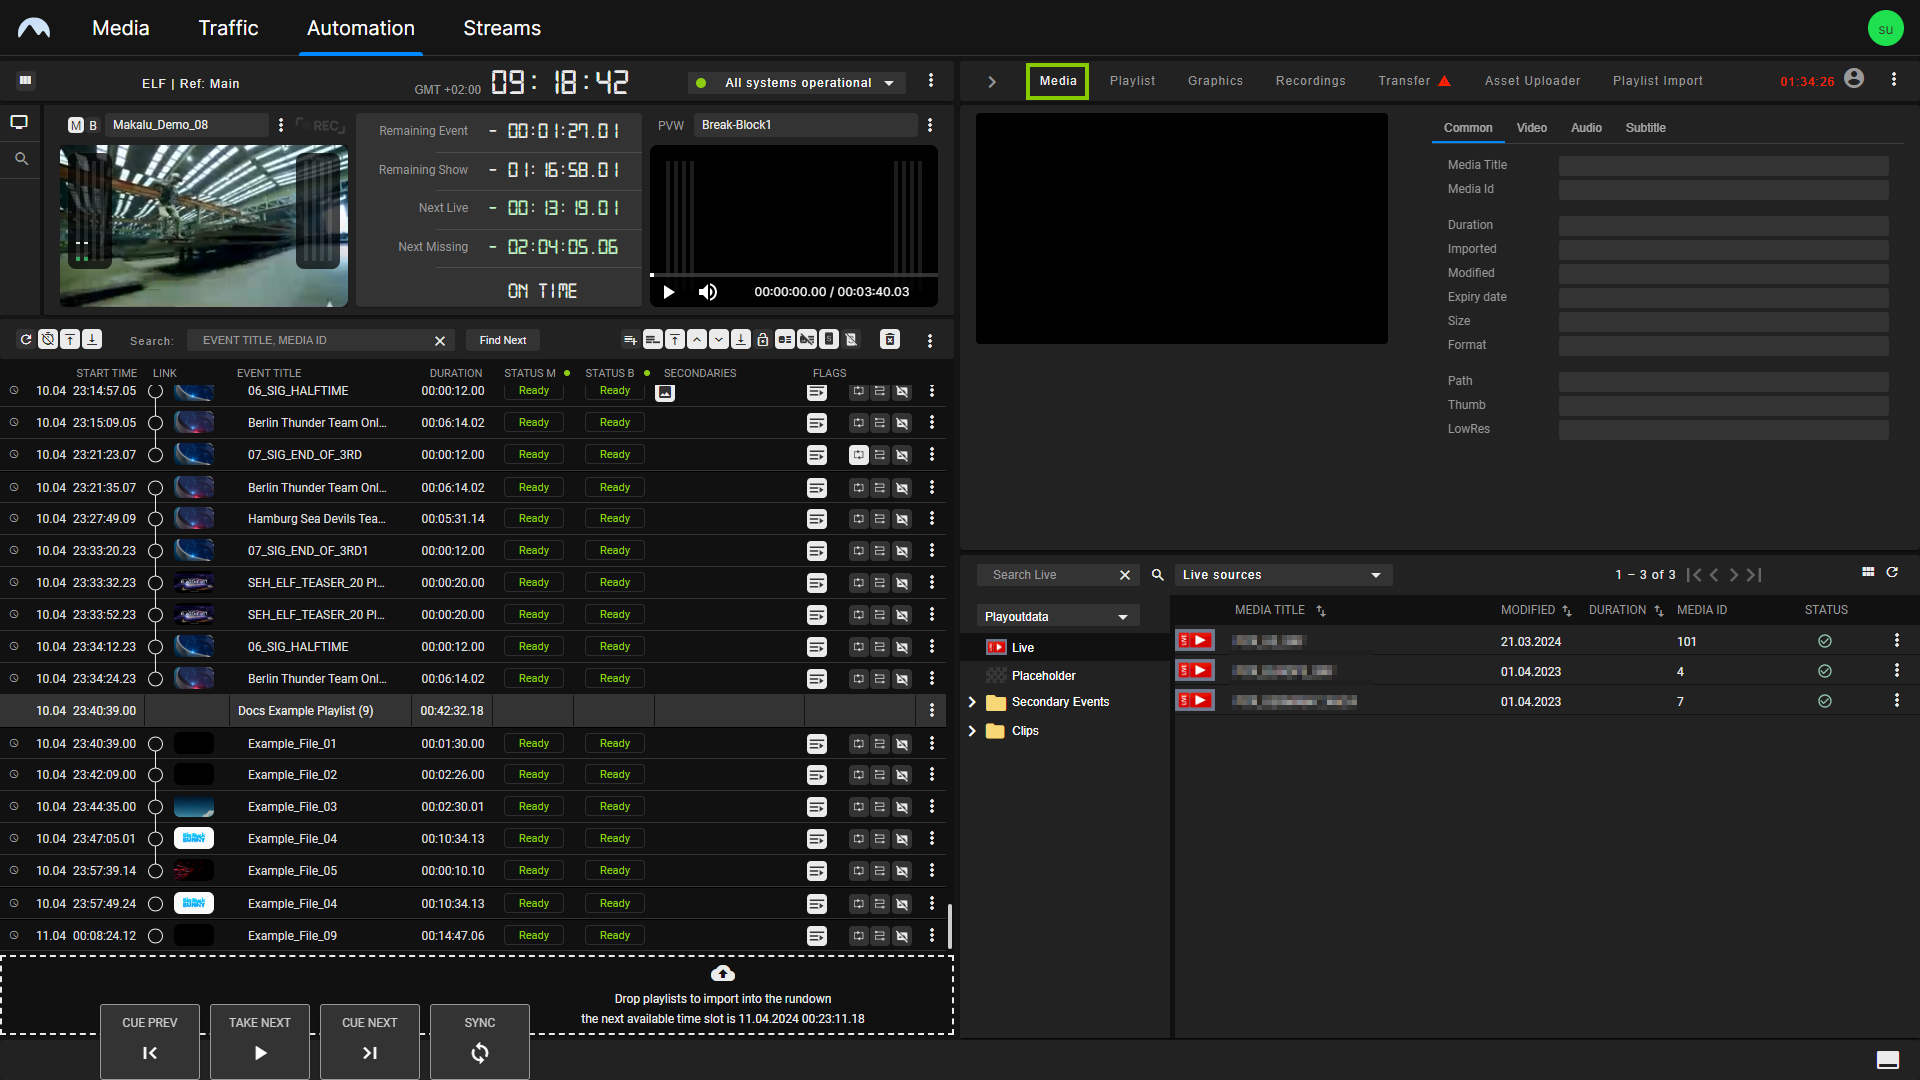Expand the Clips folder in playout data
This screenshot has height=1080, width=1920.
click(972, 731)
